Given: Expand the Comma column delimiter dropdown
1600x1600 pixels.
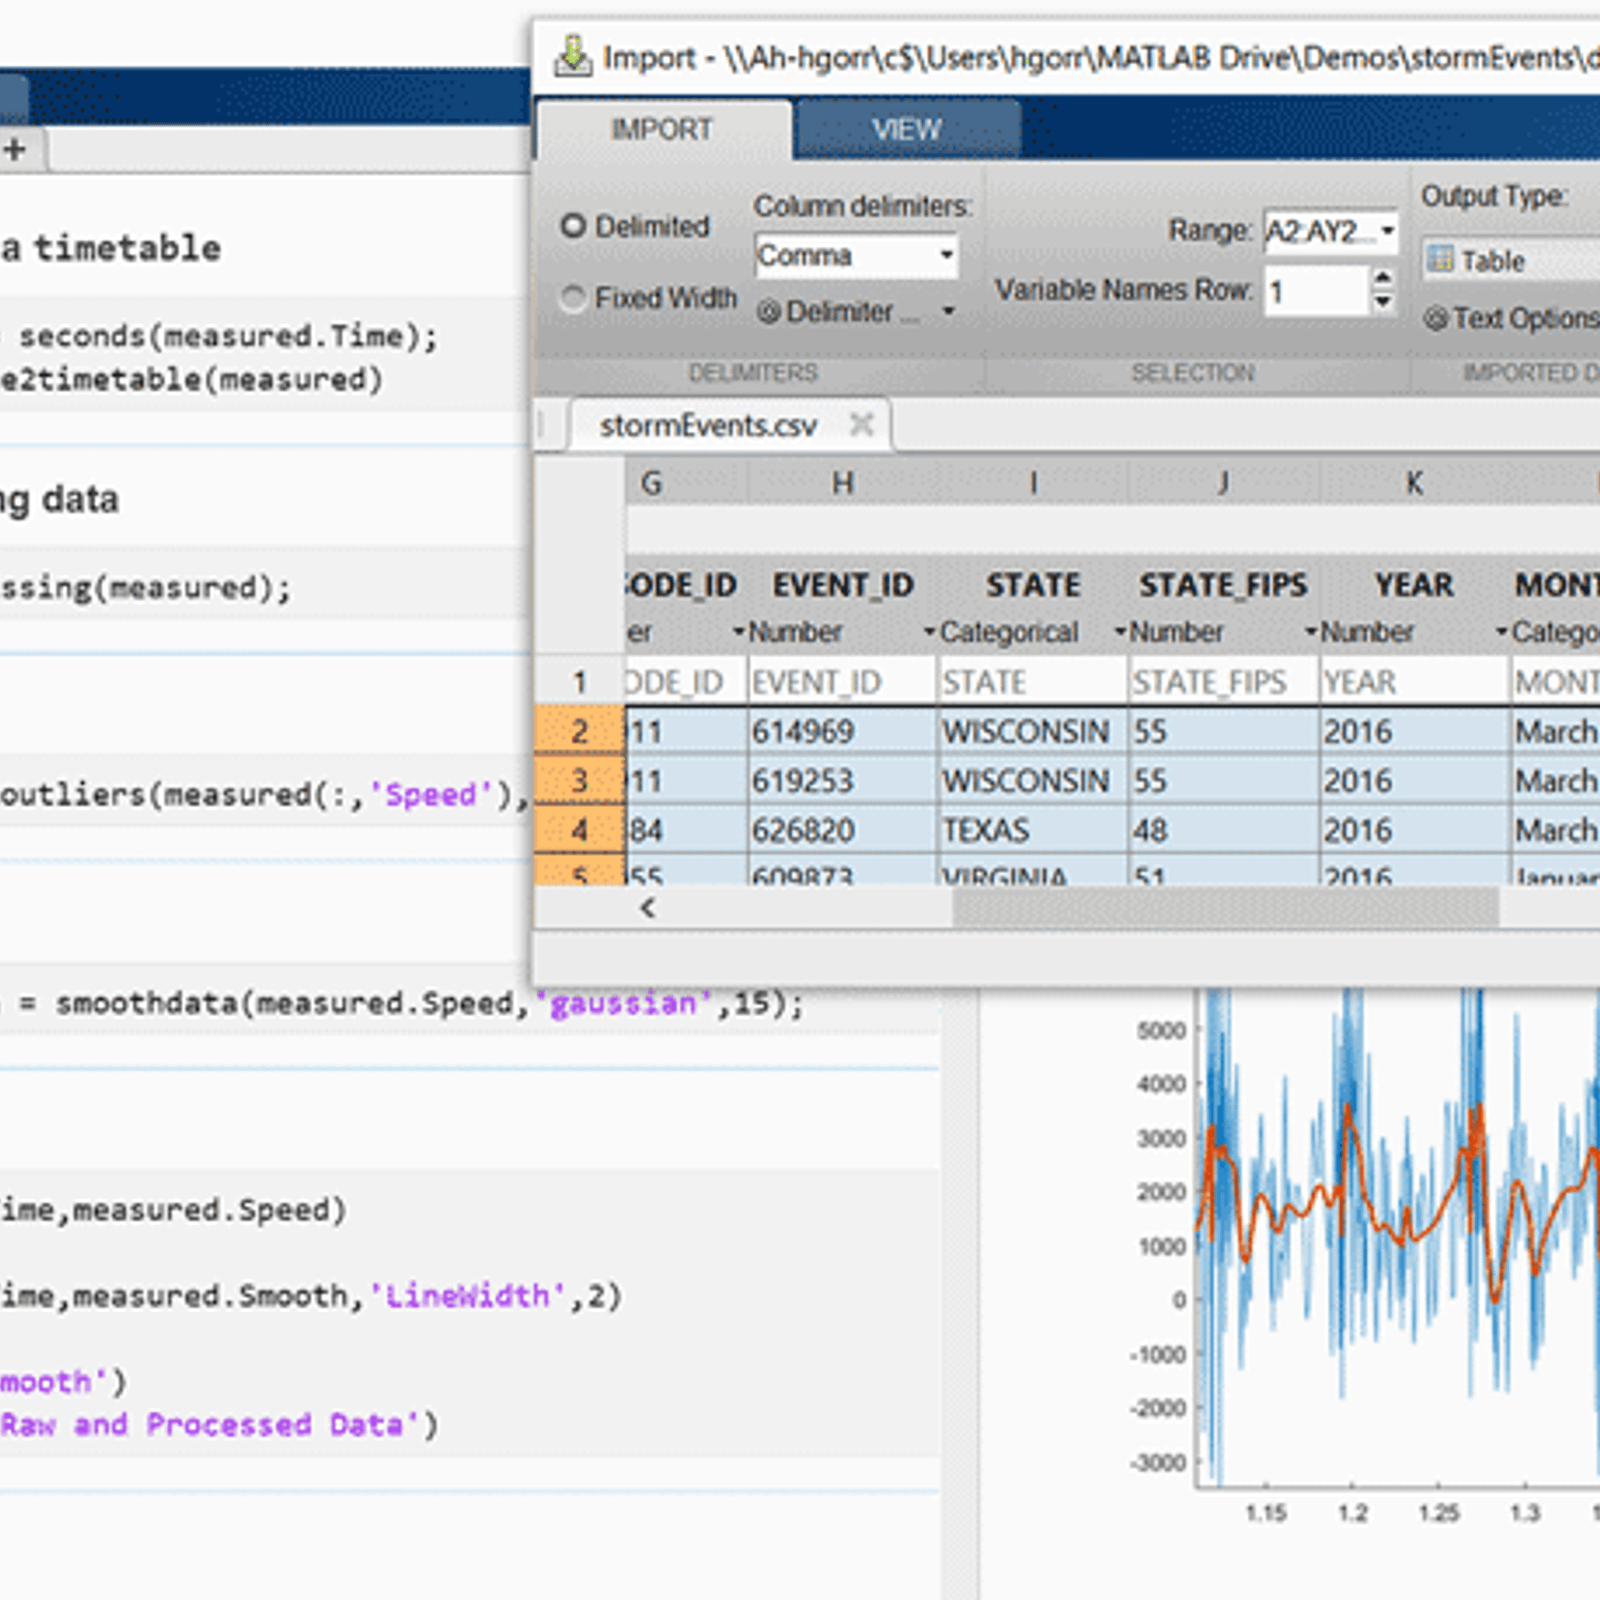Looking at the screenshot, I should (945, 255).
